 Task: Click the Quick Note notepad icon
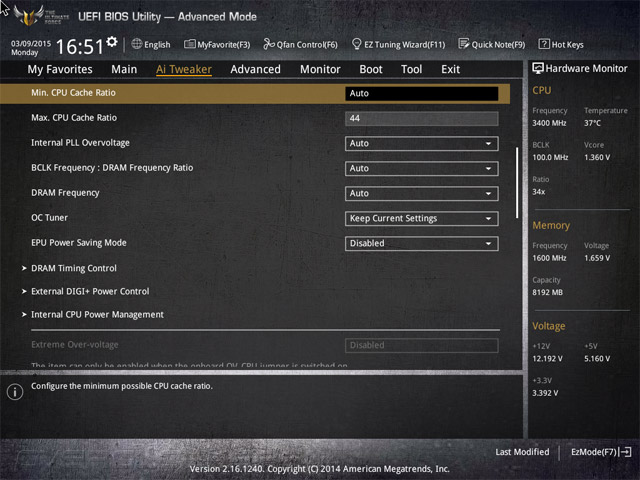[x=464, y=44]
